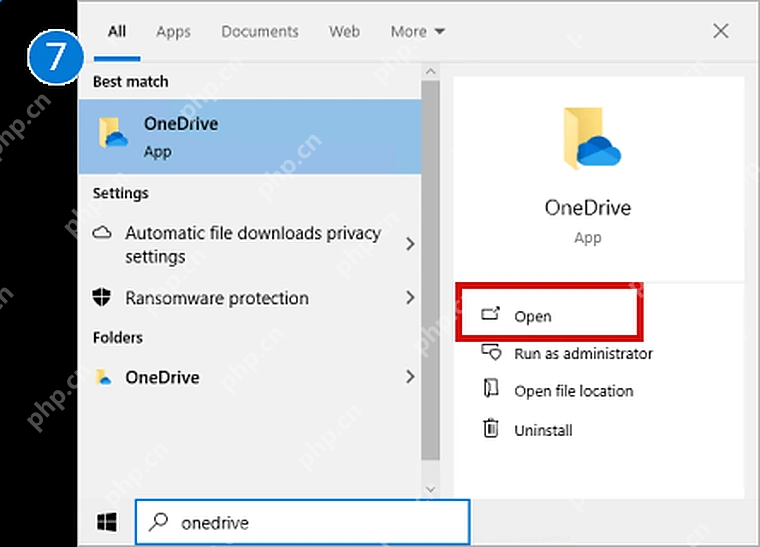Expand the Ransomware protection chevron
The height and width of the screenshot is (547, 760).
(410, 297)
